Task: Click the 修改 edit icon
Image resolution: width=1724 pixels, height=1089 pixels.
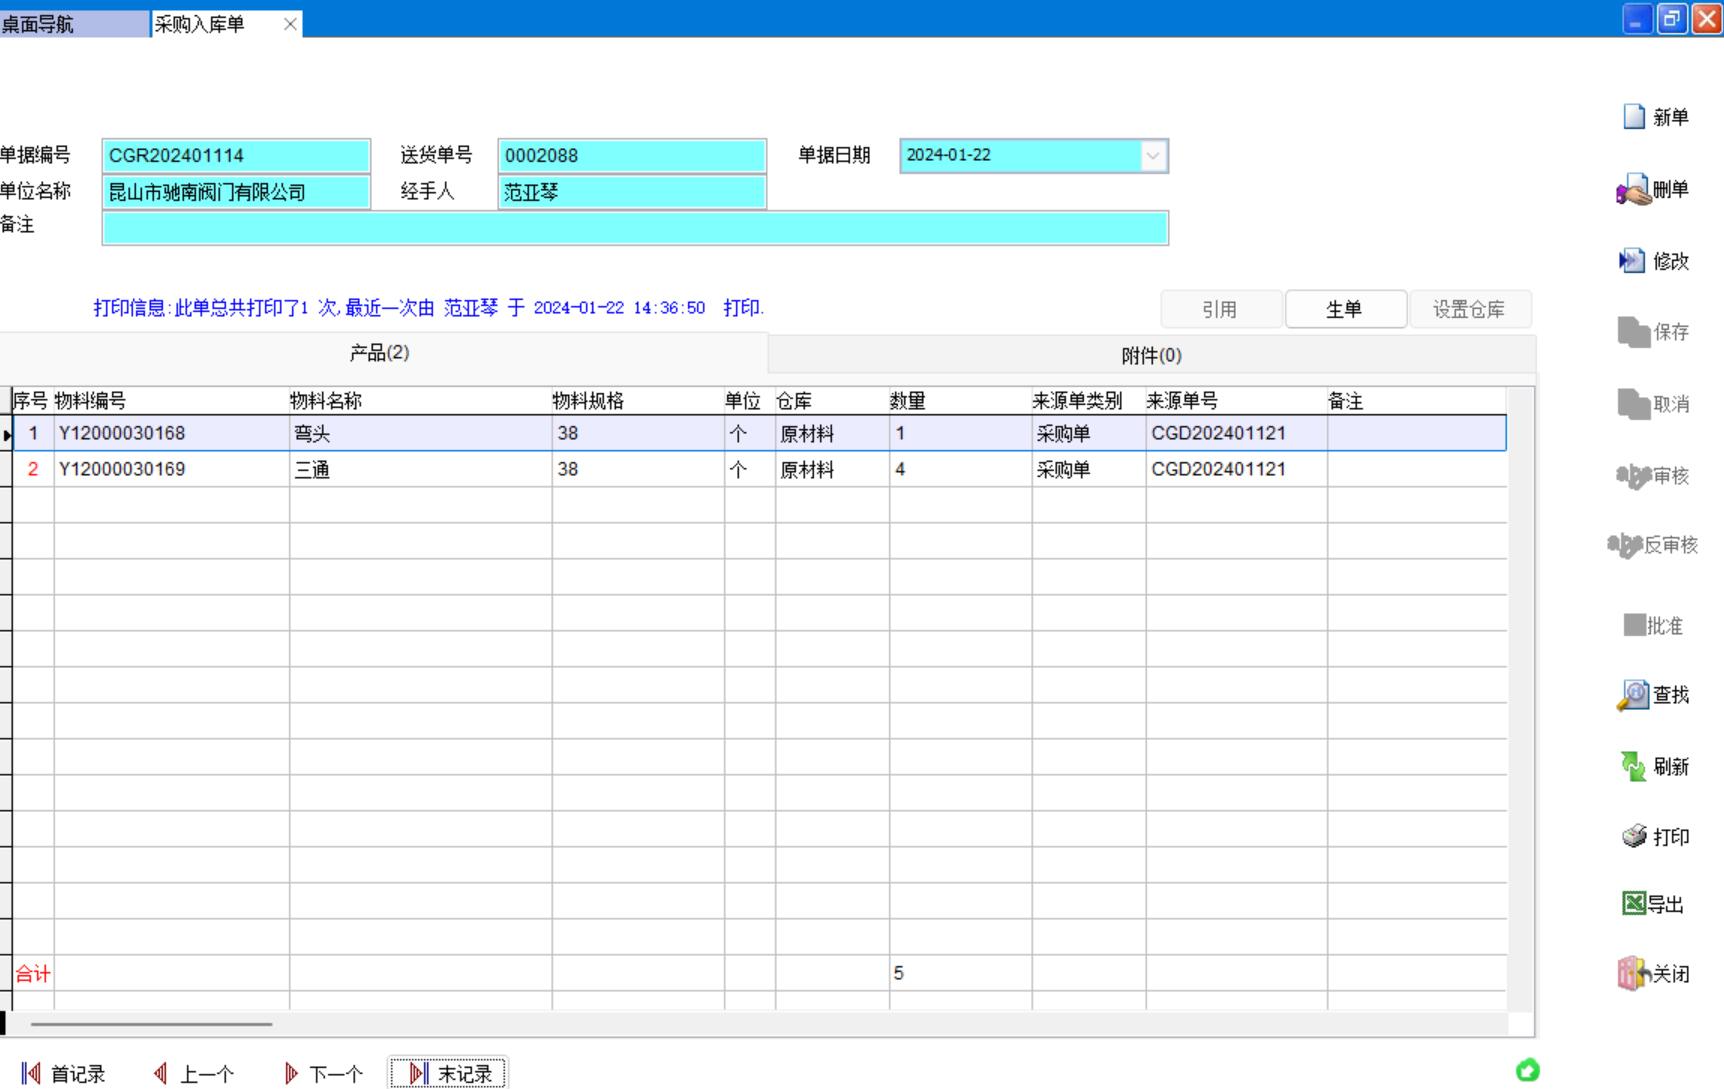Action: click(1632, 261)
